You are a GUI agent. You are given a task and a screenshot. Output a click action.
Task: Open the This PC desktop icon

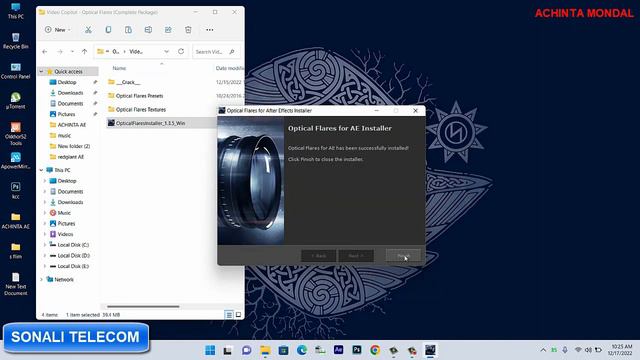coord(16,11)
